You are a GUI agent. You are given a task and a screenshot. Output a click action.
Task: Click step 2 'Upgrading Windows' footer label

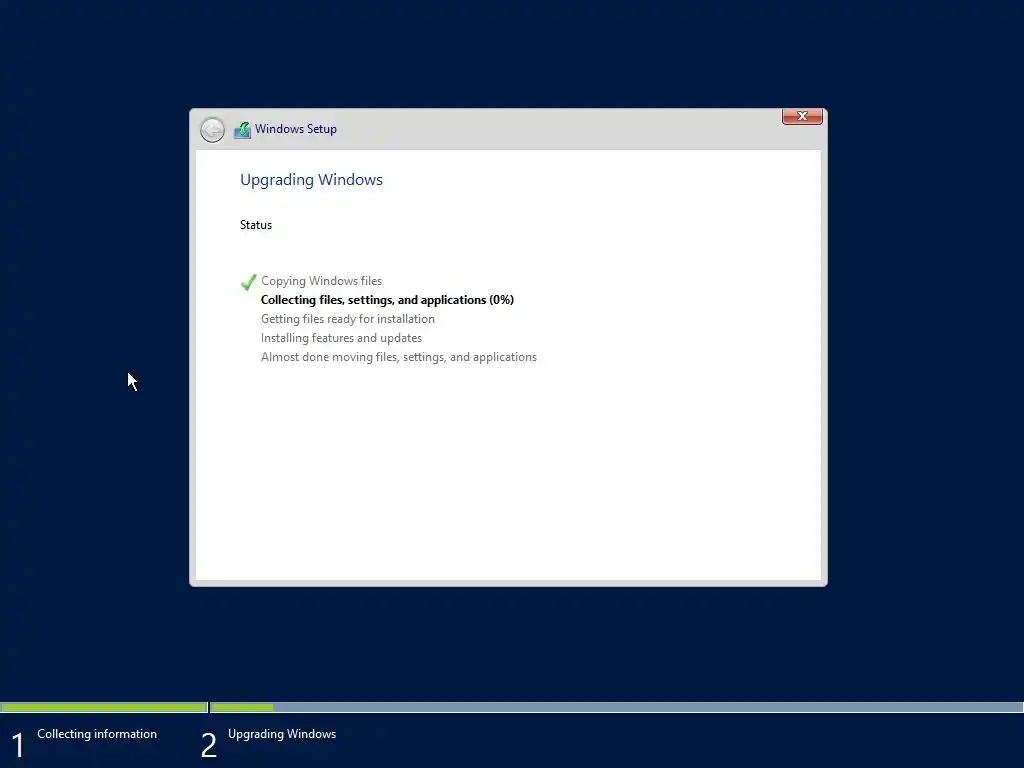coord(282,734)
